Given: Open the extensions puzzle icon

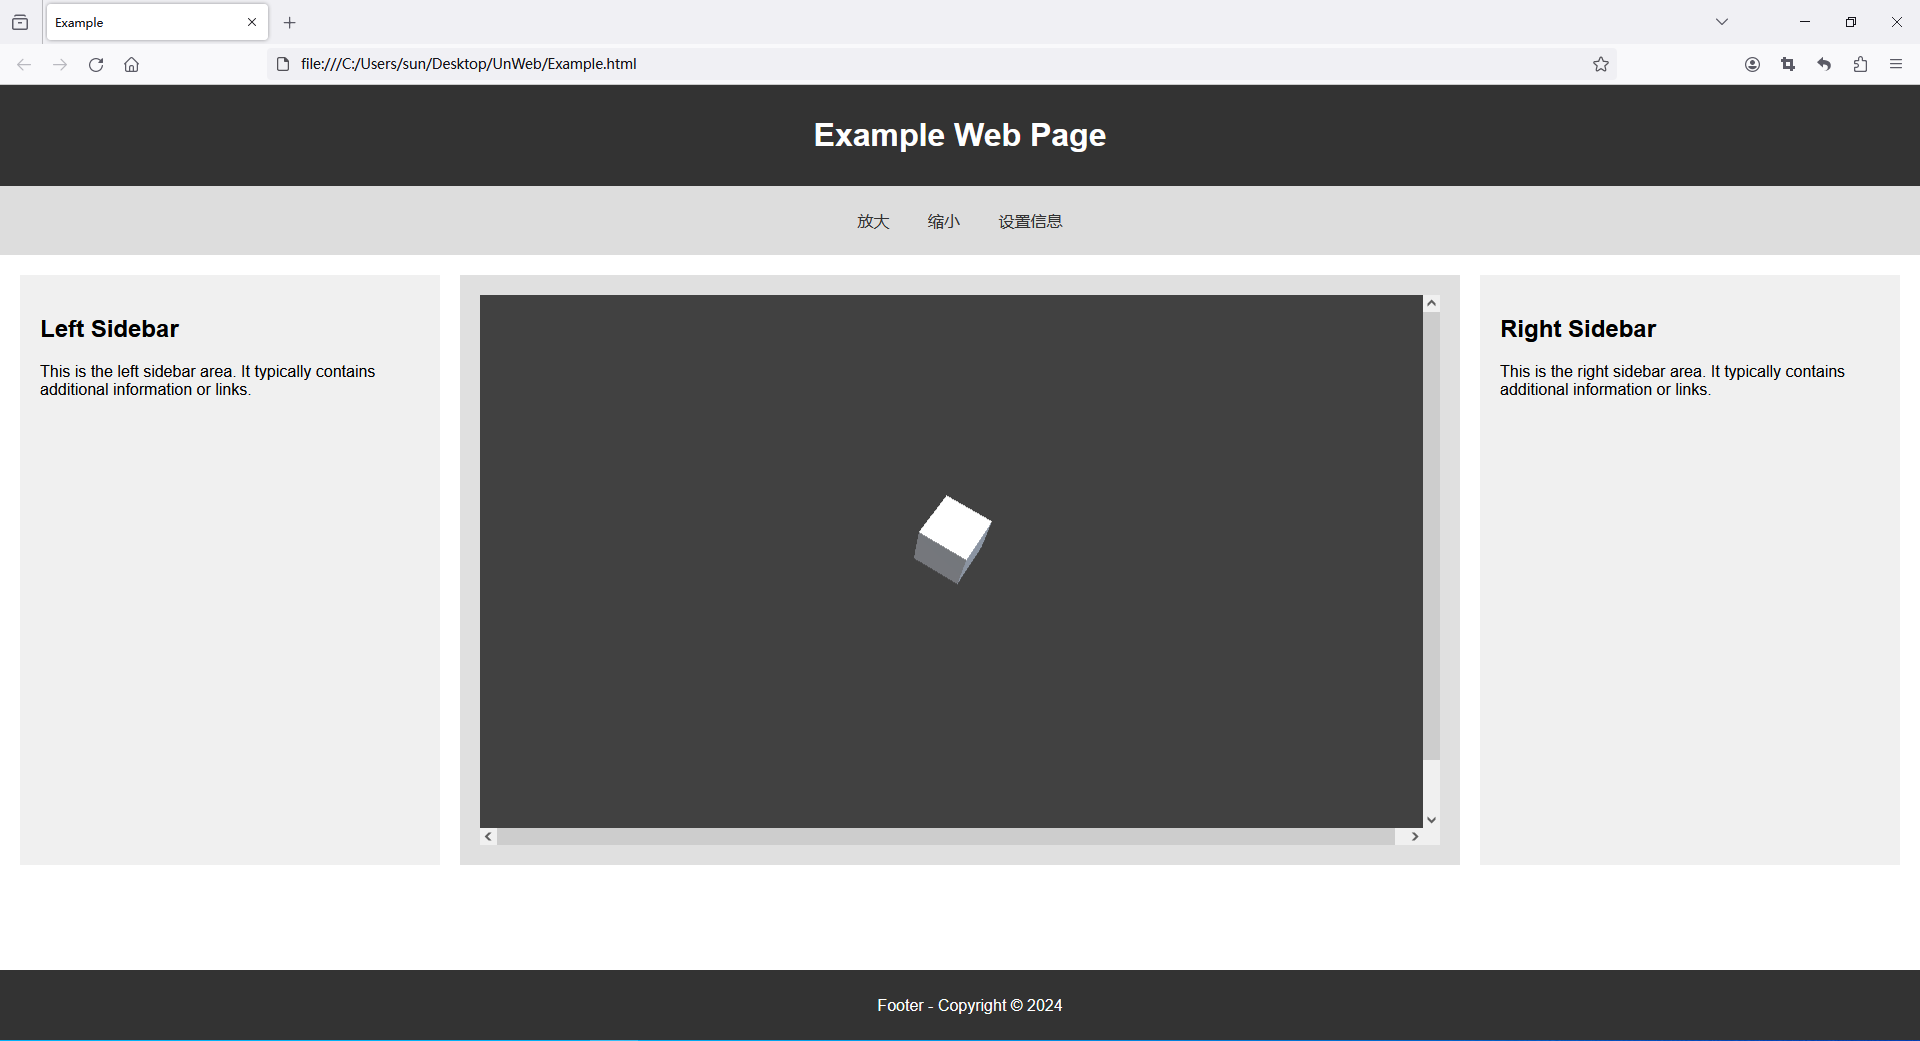Looking at the screenshot, I should (1860, 64).
